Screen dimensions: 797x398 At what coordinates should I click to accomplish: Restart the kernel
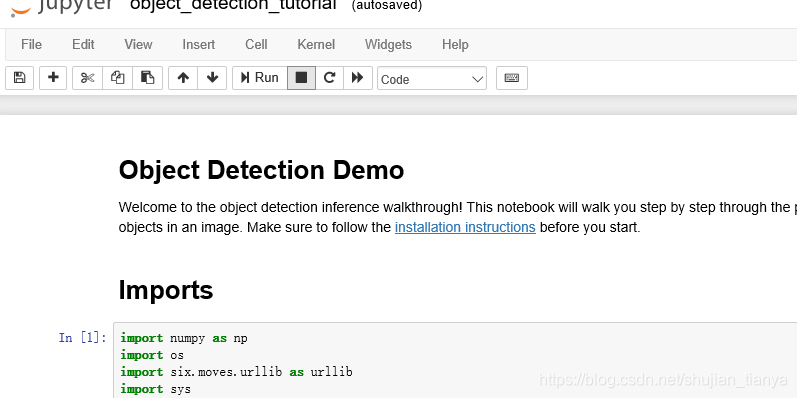coord(329,78)
